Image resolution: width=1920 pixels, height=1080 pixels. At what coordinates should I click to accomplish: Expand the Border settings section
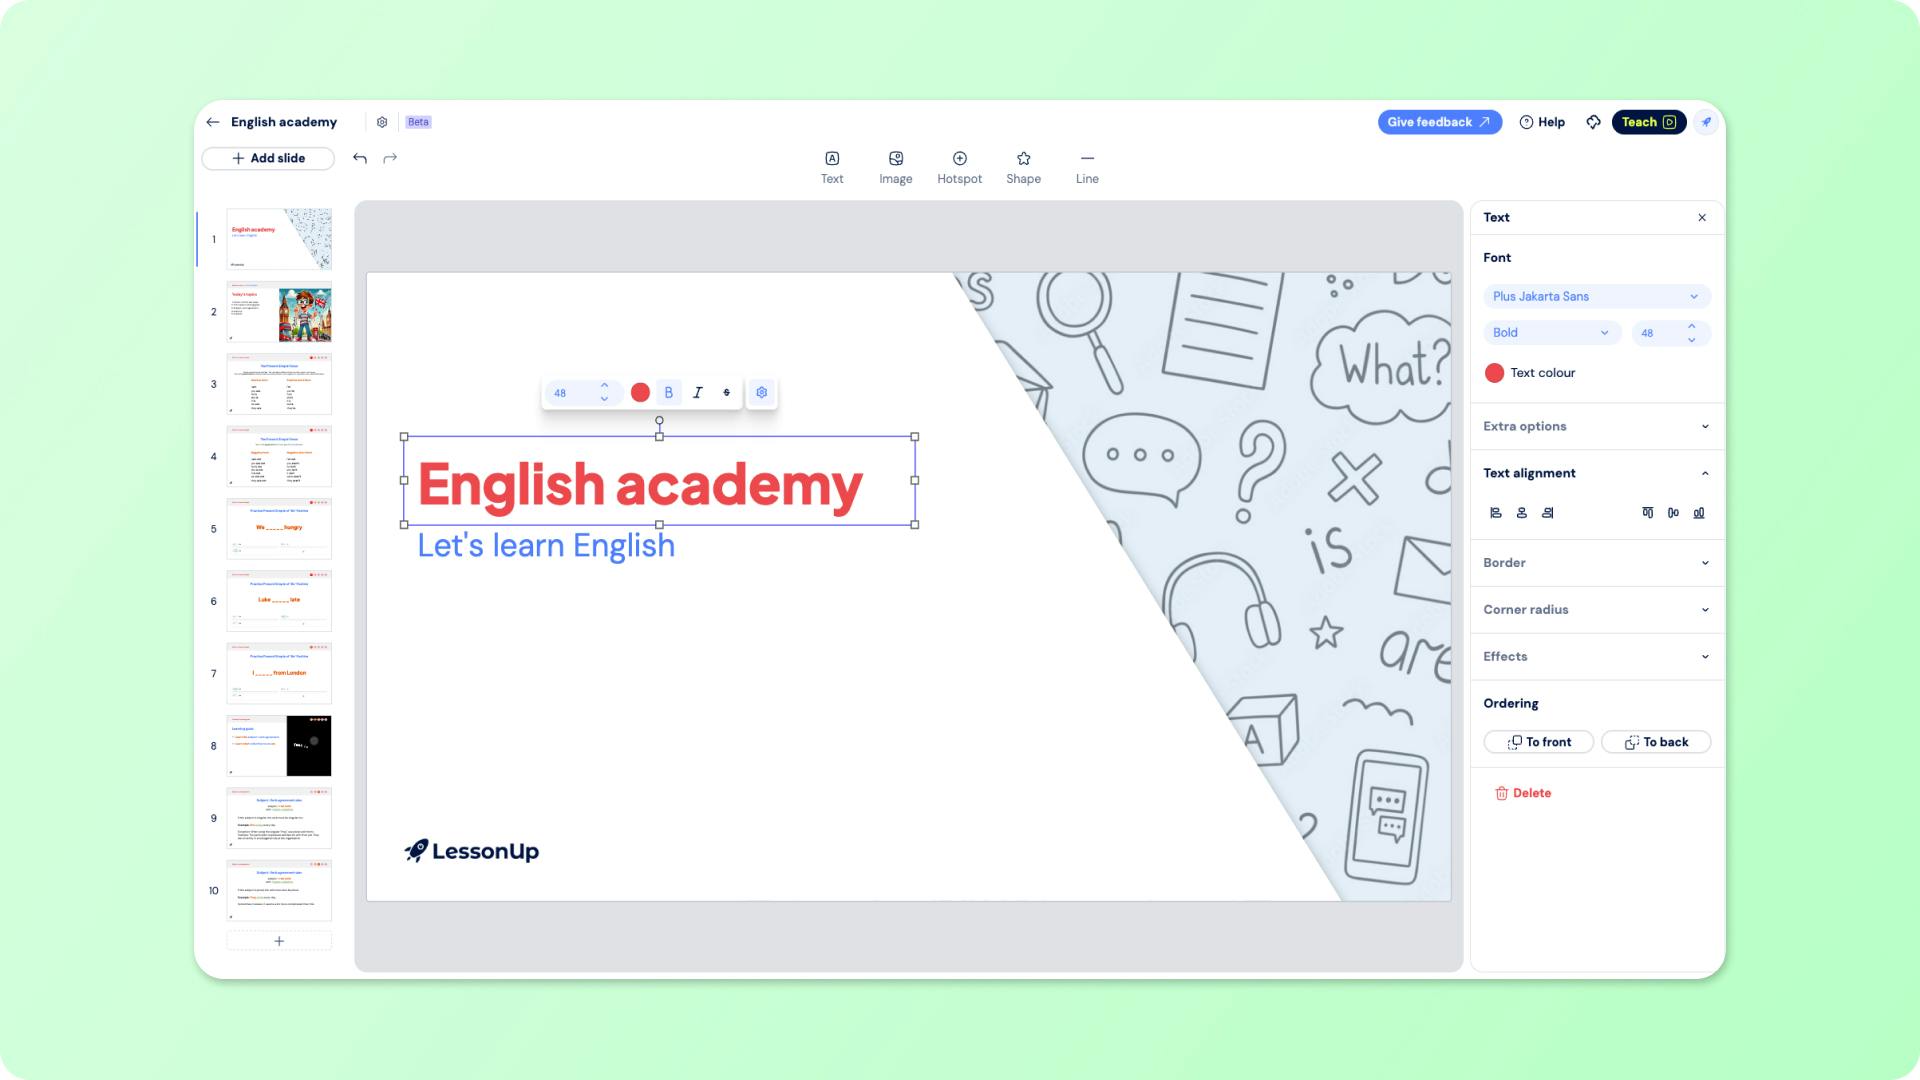(1594, 563)
